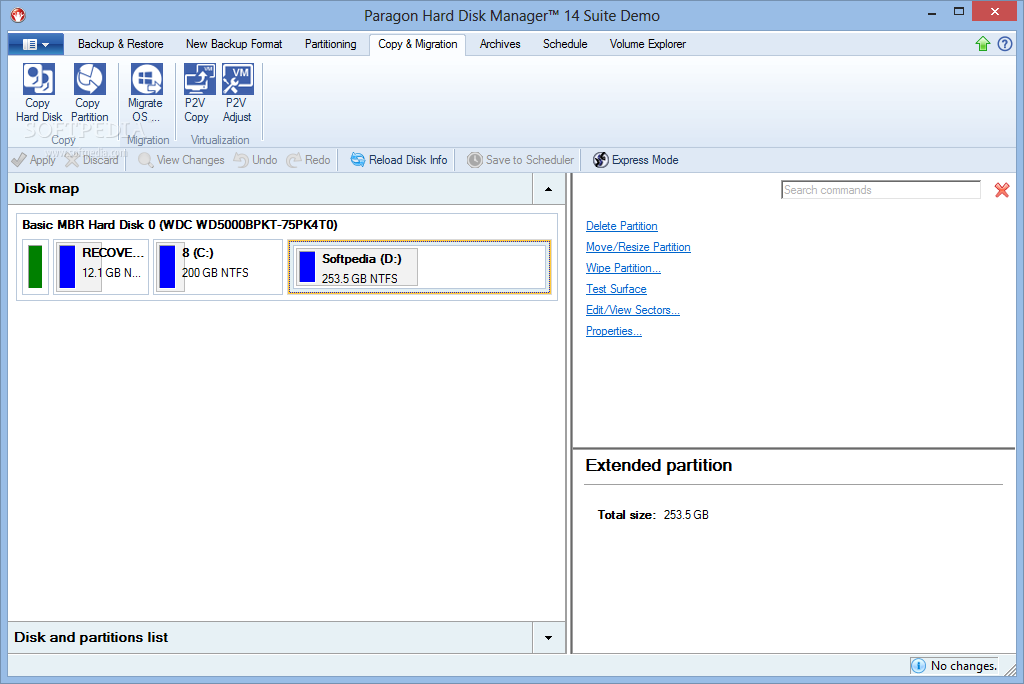Viewport: 1024px width, 684px height.
Task: Open the help question mark icon
Action: point(1005,44)
